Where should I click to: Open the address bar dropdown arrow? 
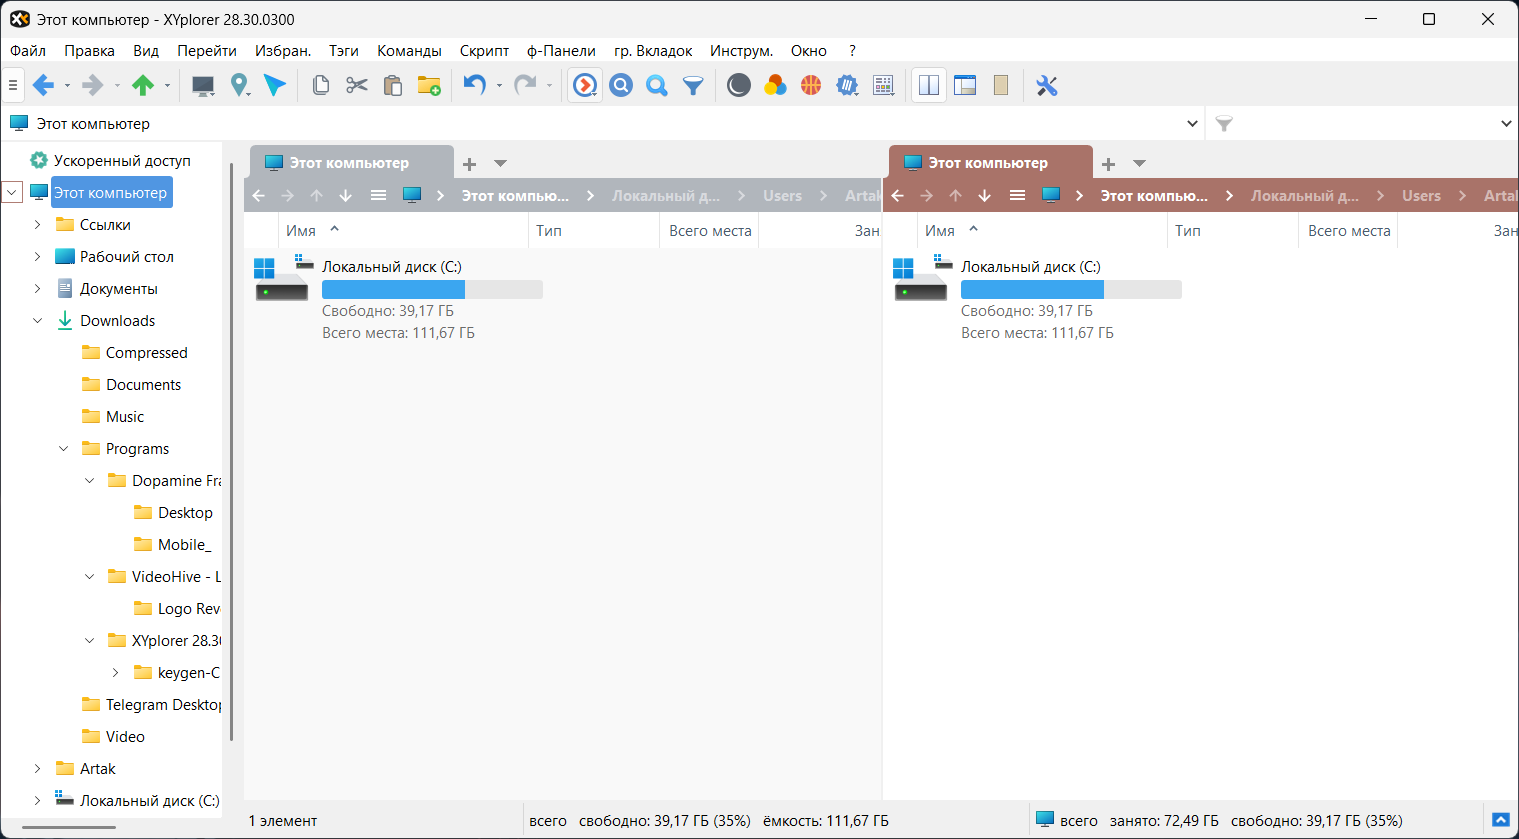(x=1192, y=124)
